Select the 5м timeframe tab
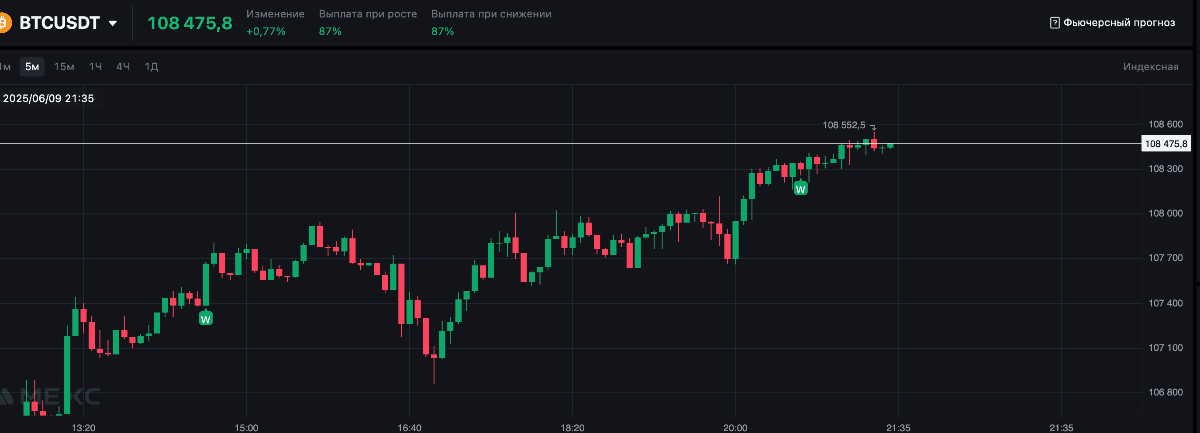 pyautogui.click(x=33, y=67)
